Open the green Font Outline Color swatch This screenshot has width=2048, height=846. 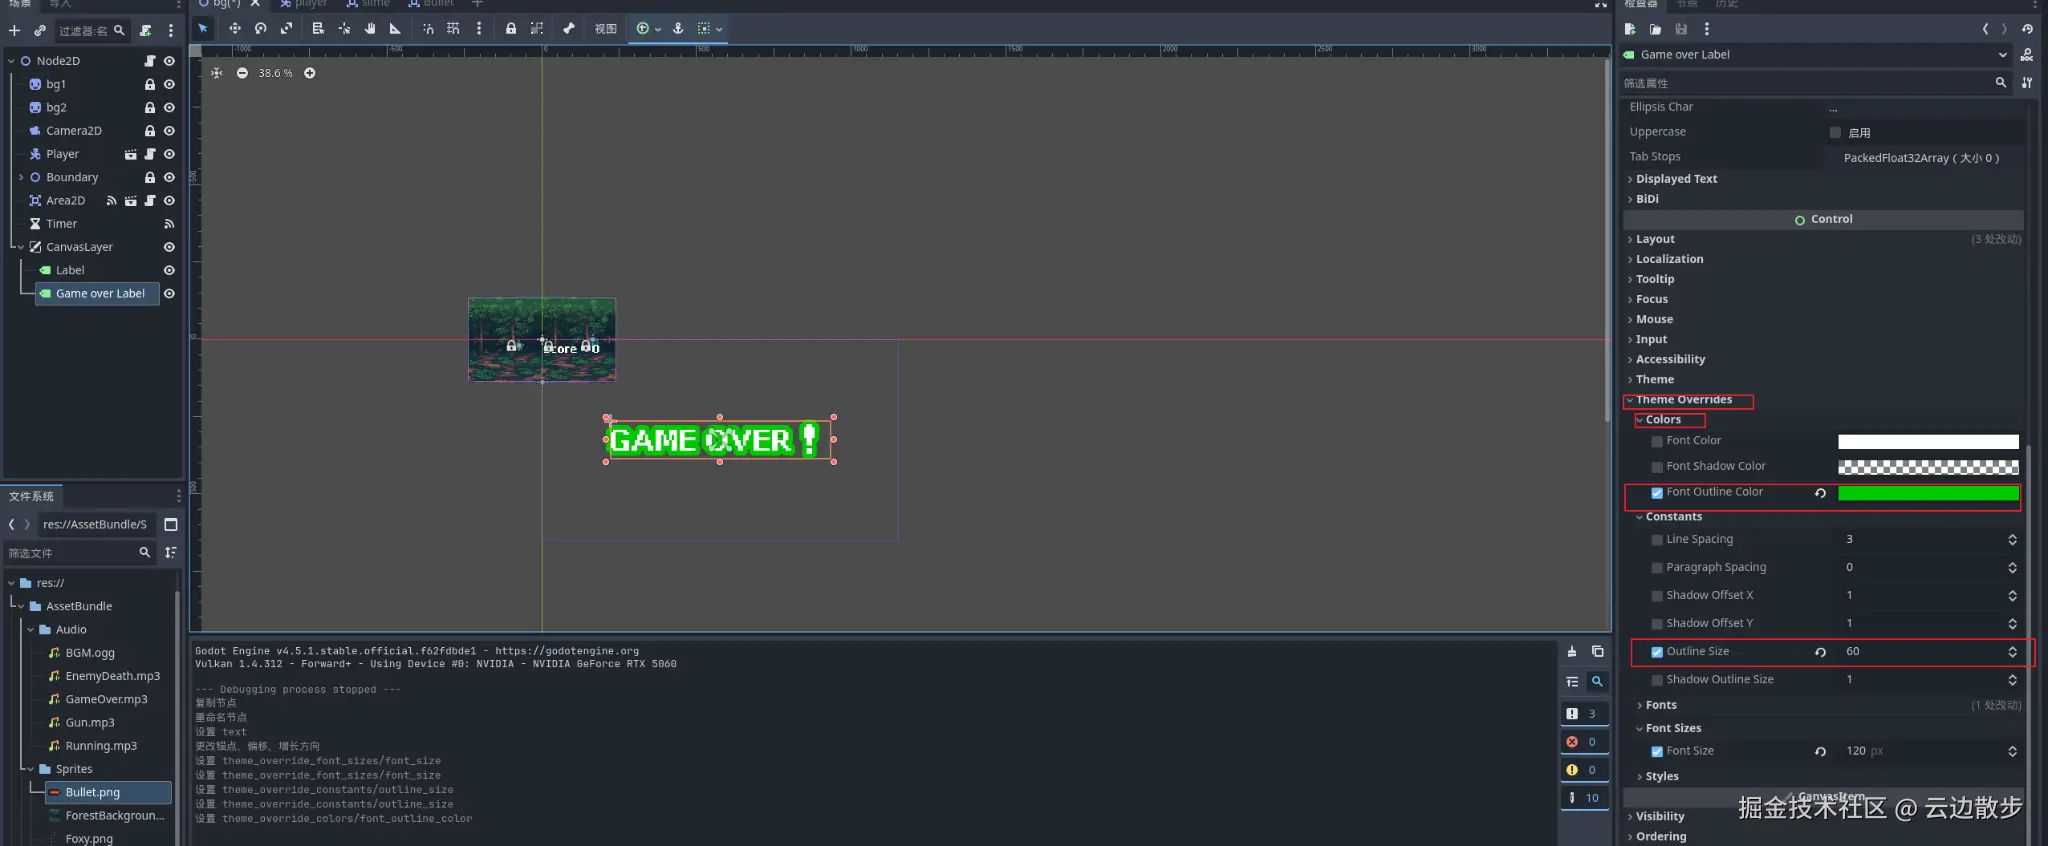click(1928, 493)
